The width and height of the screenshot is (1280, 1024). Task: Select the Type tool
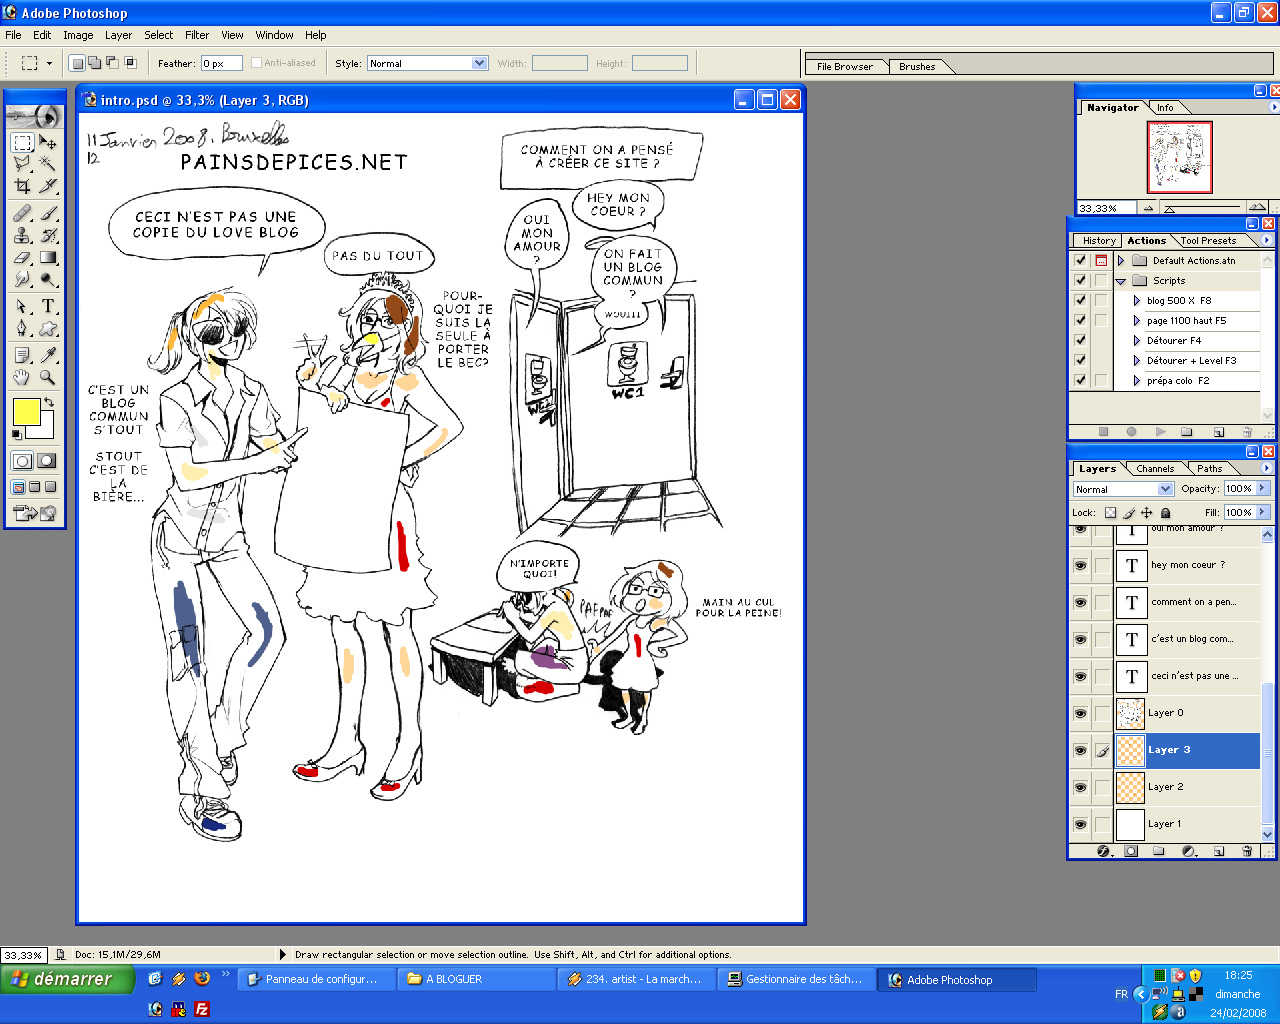pos(47,307)
